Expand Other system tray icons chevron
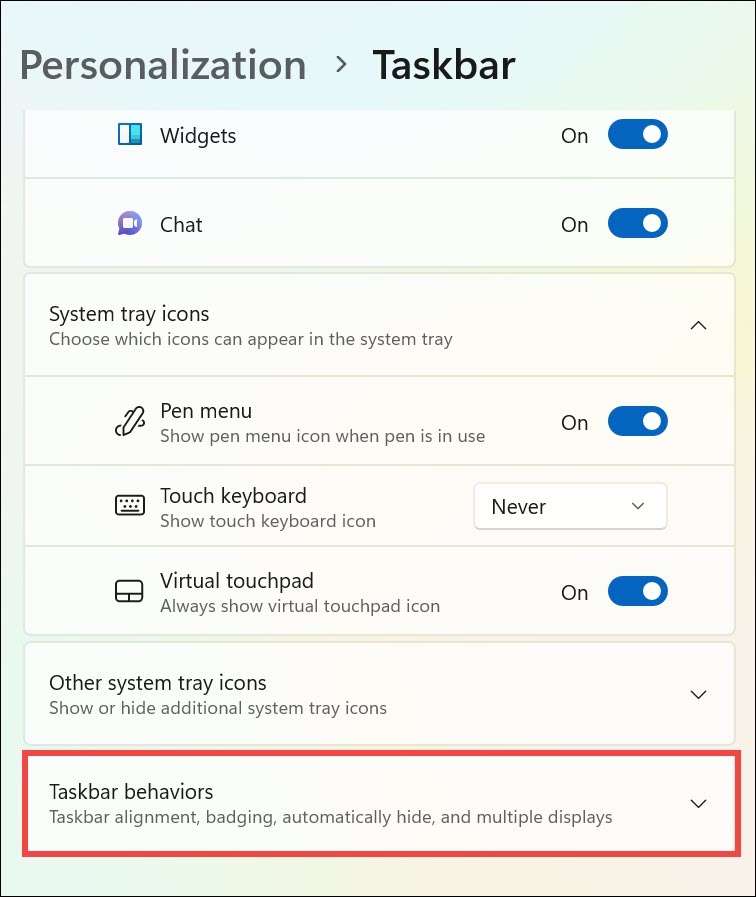This screenshot has width=756, height=897. pyautogui.click(x=699, y=695)
